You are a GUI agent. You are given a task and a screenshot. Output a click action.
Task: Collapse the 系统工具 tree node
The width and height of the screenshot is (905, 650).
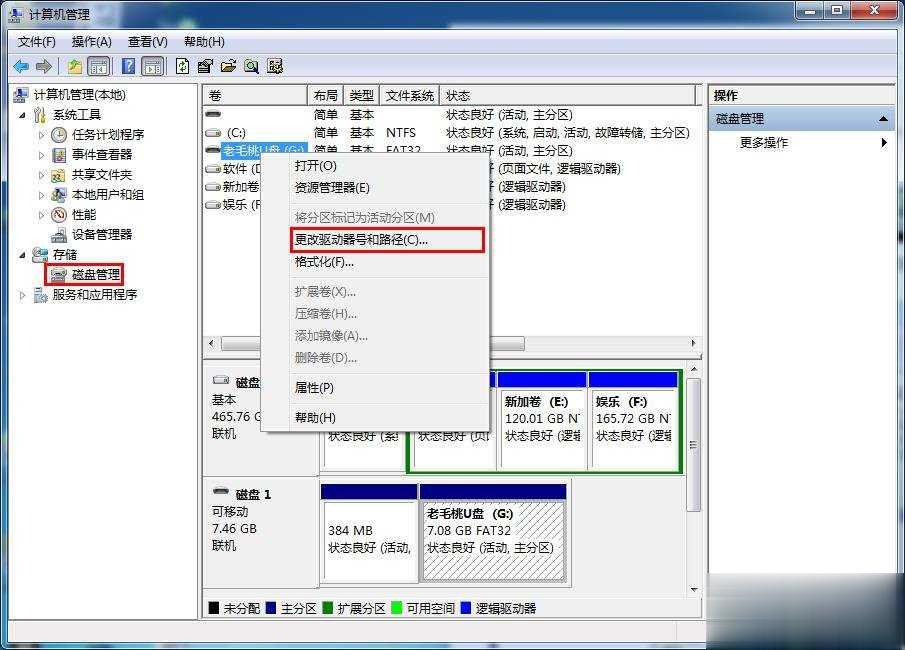click(x=22, y=115)
